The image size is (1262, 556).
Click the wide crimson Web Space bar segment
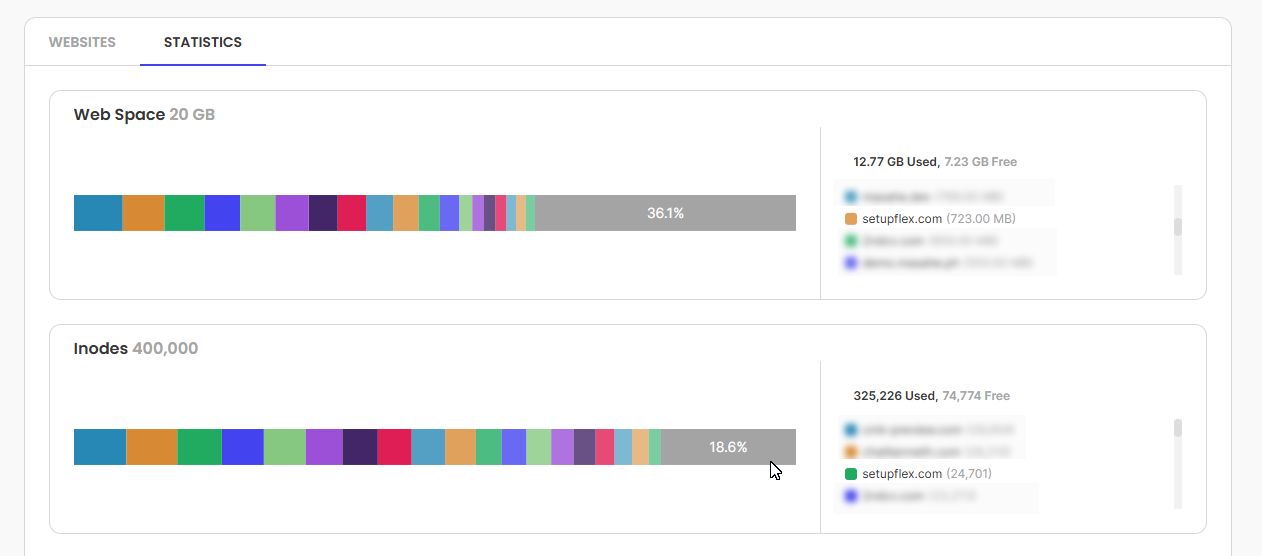[351, 213]
